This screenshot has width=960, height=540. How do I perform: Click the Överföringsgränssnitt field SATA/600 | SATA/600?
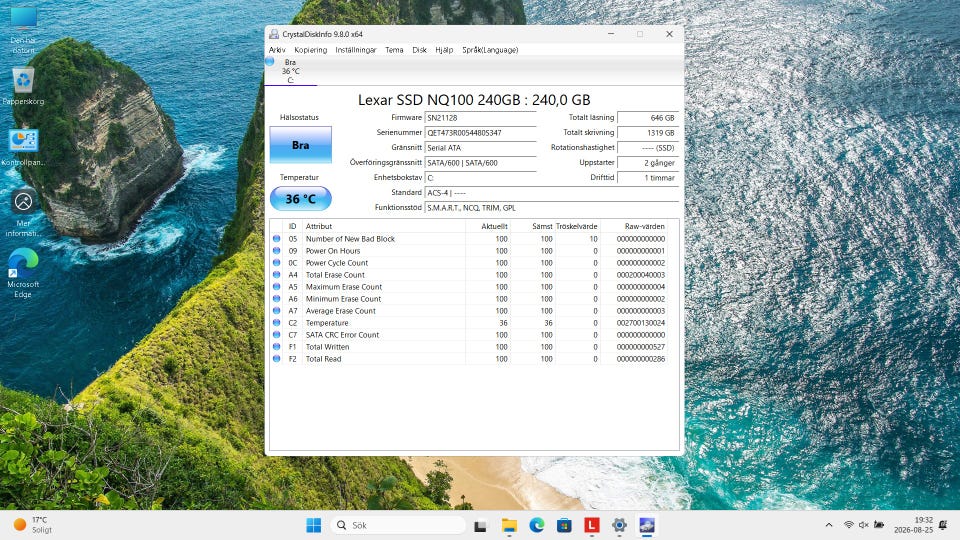pos(481,163)
